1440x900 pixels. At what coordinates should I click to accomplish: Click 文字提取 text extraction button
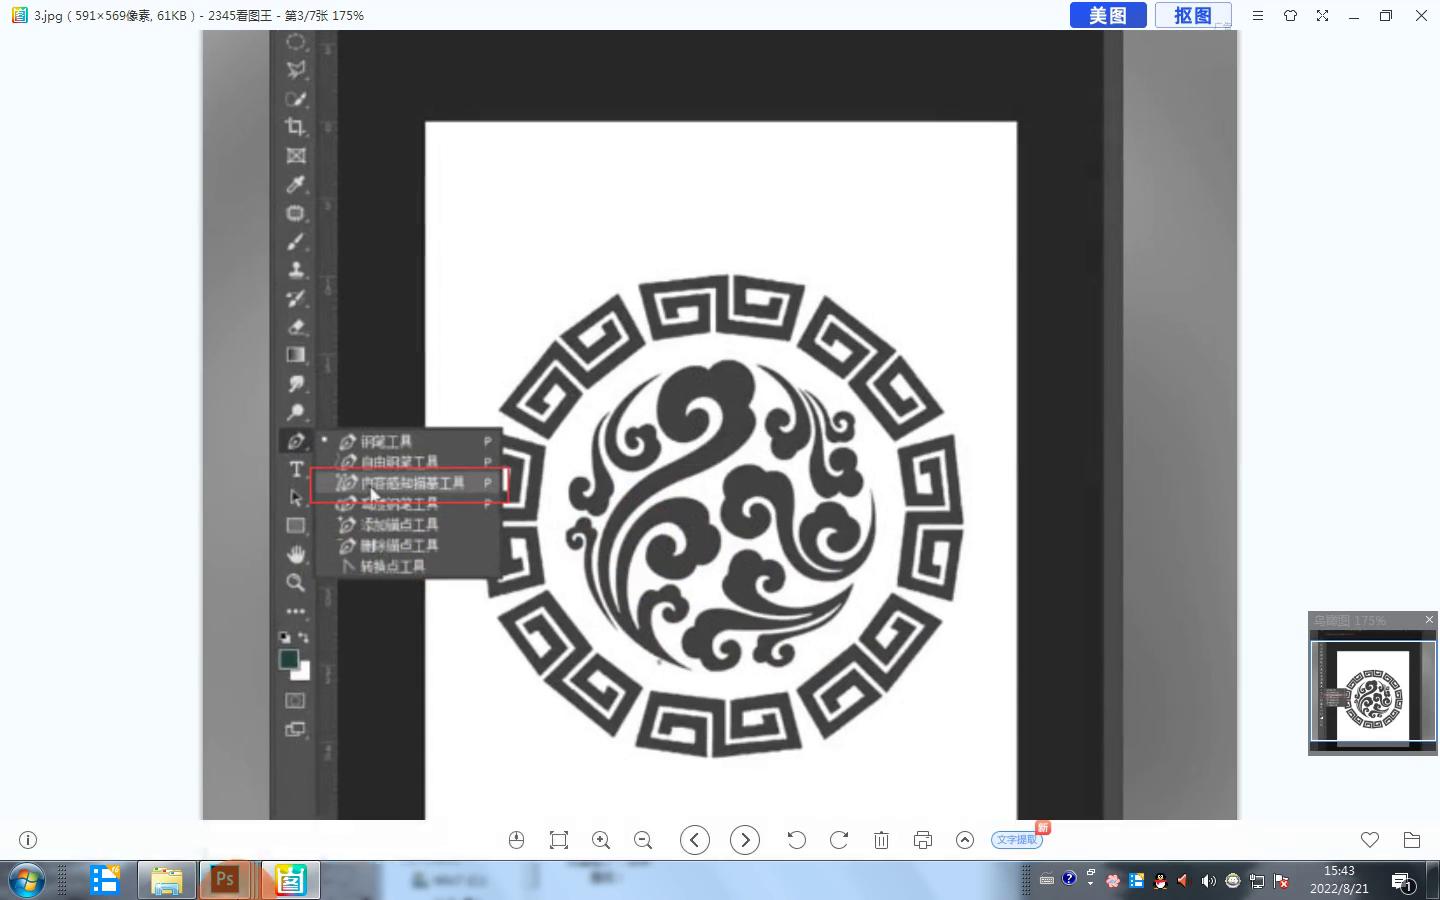point(1017,840)
